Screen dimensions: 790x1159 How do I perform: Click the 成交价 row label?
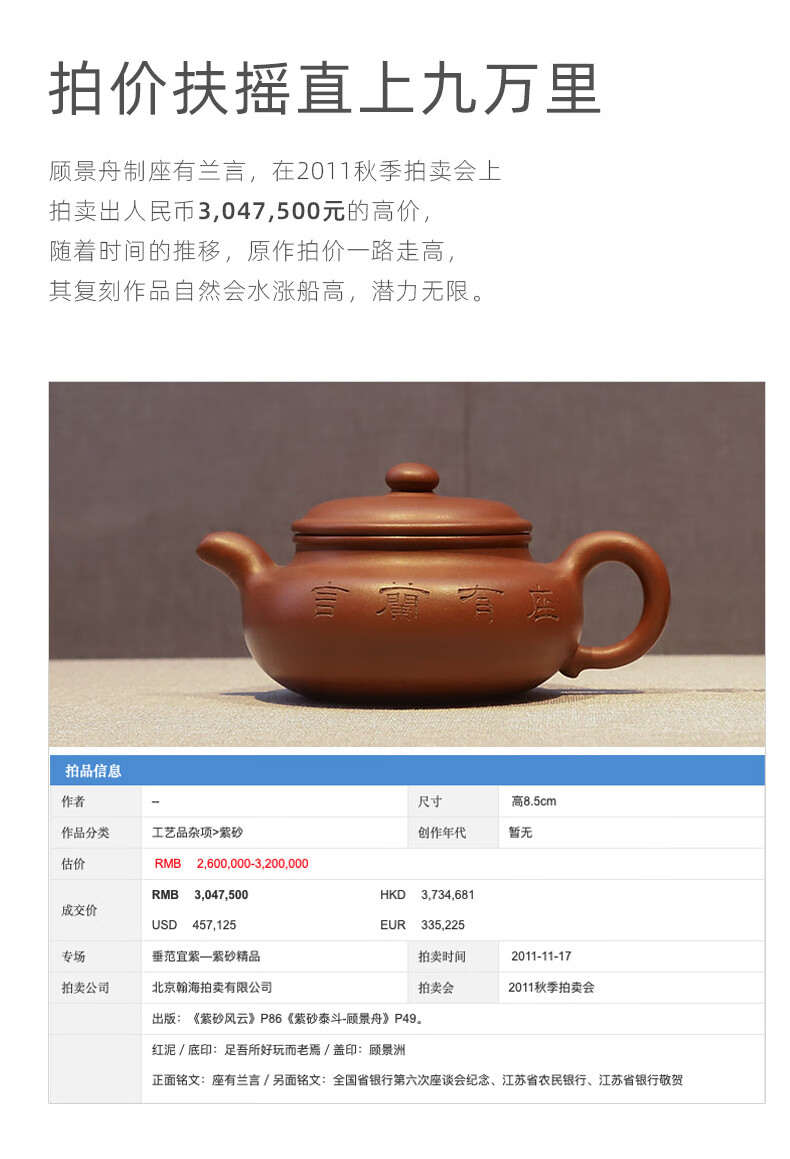79,910
